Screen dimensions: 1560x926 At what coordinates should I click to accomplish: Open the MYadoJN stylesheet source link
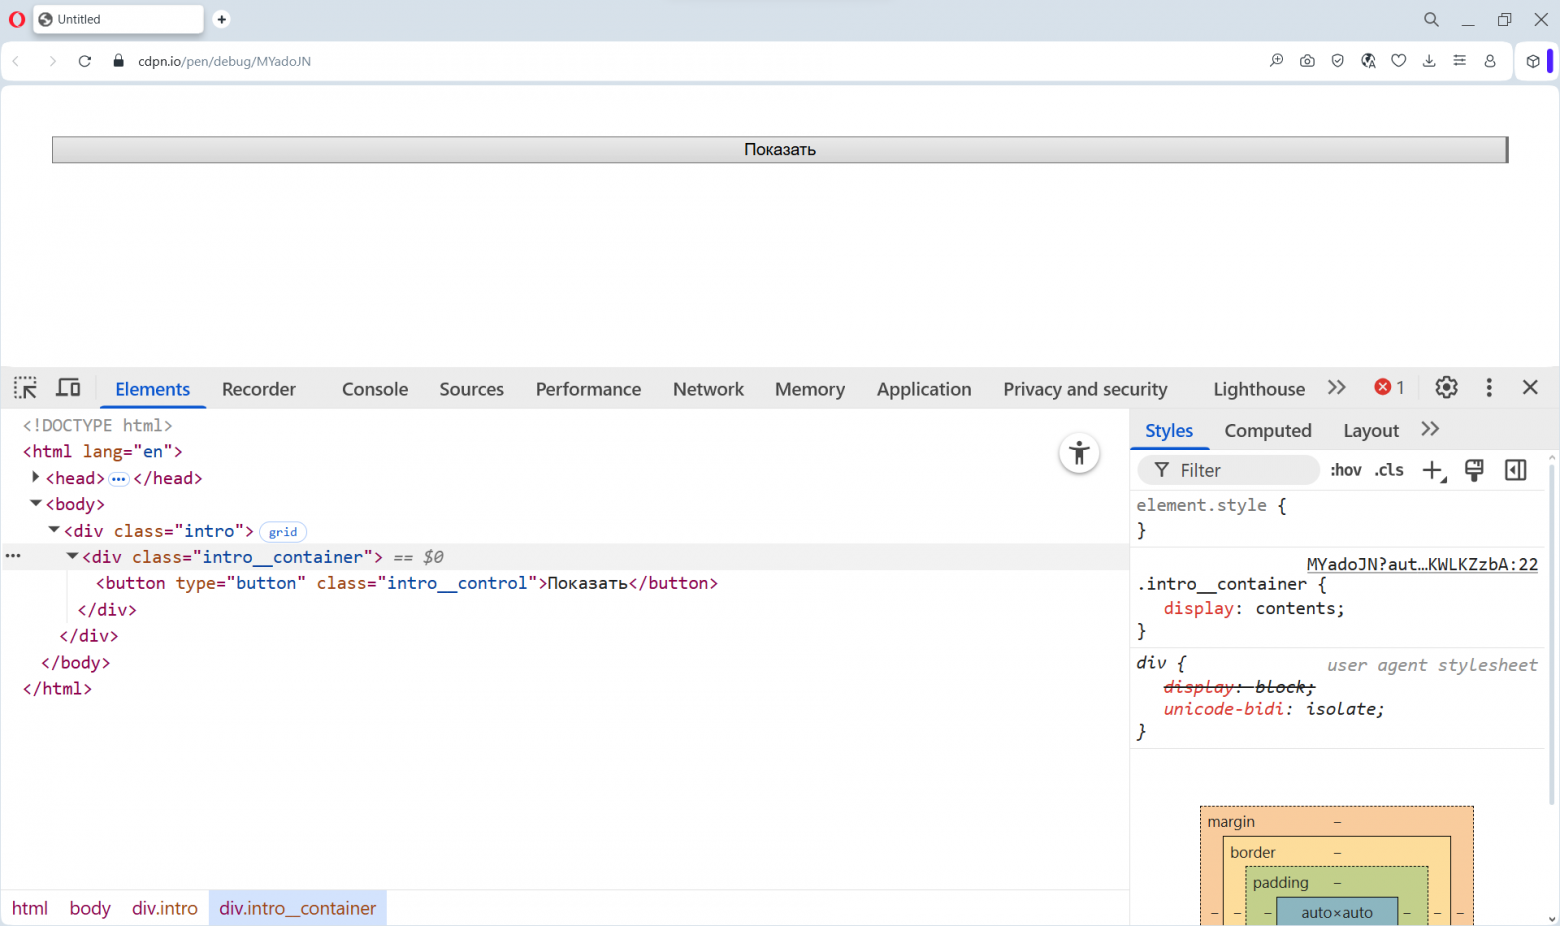(1422, 564)
